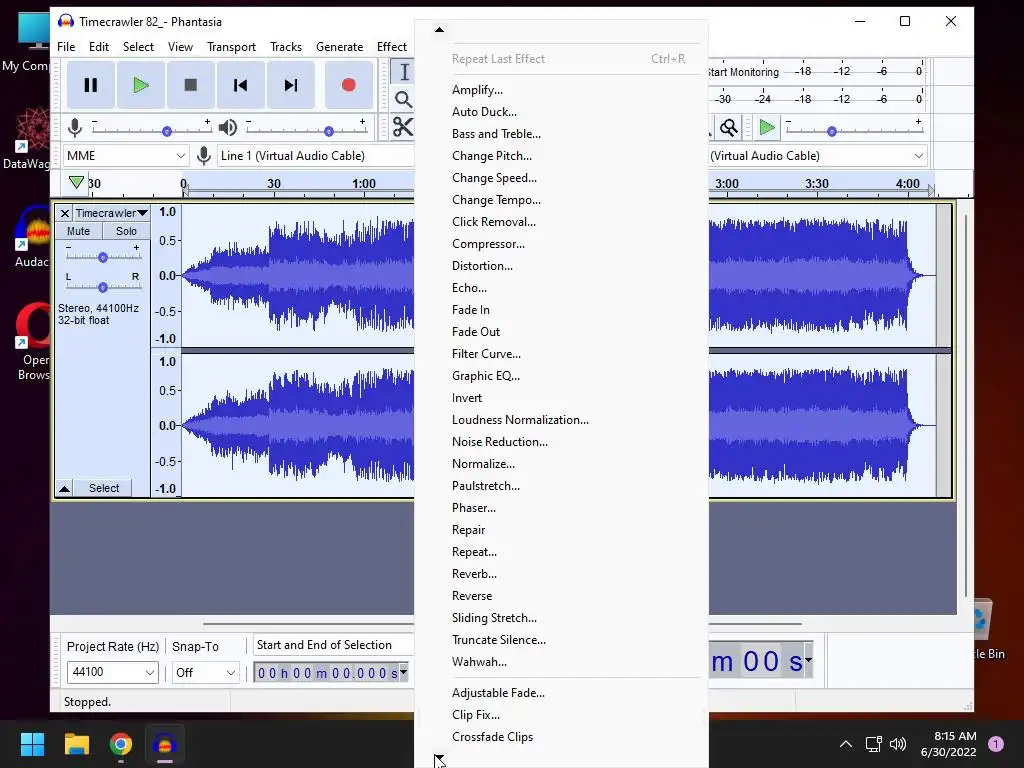Click the green timeline playhead triangle
Viewport: 1024px width, 768px height.
[76, 182]
